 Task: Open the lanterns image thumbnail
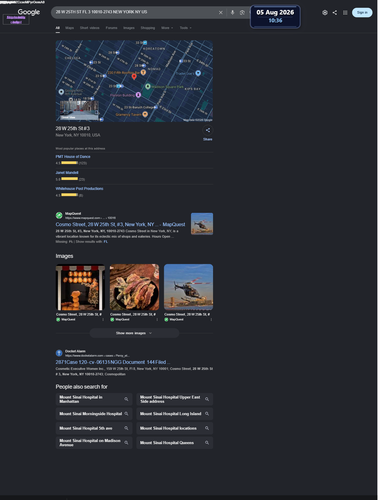pos(80,287)
